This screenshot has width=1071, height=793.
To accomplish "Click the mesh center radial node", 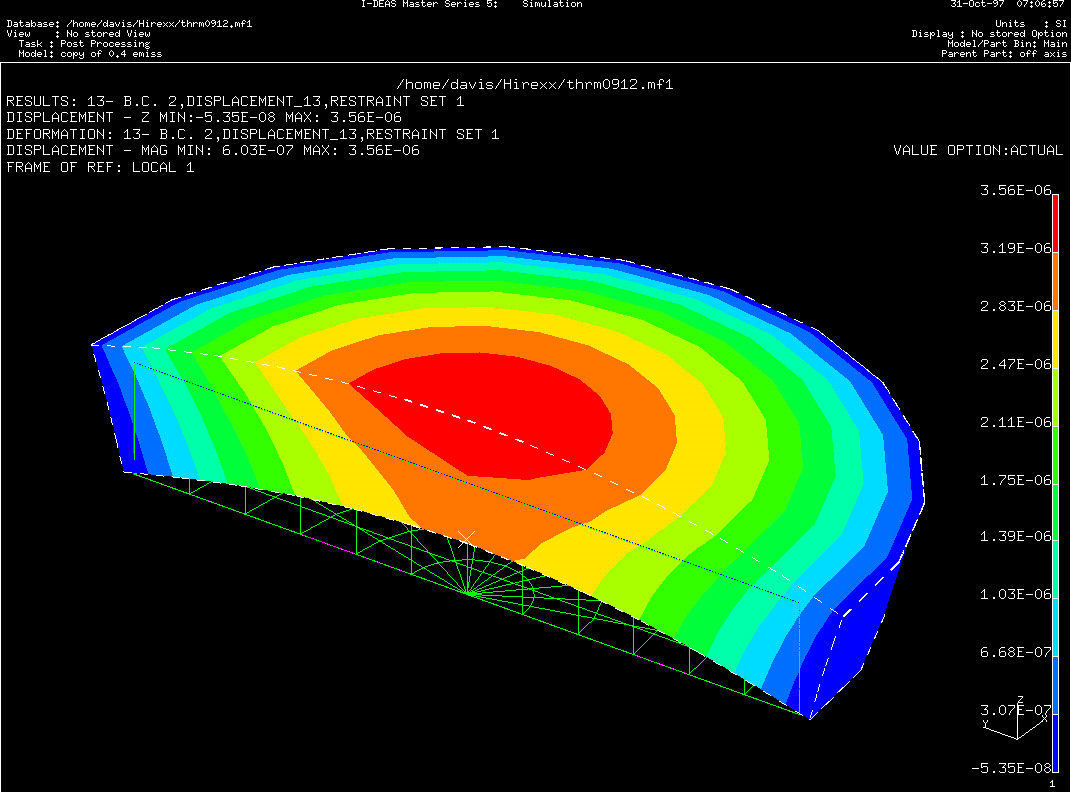I will coord(469,592).
